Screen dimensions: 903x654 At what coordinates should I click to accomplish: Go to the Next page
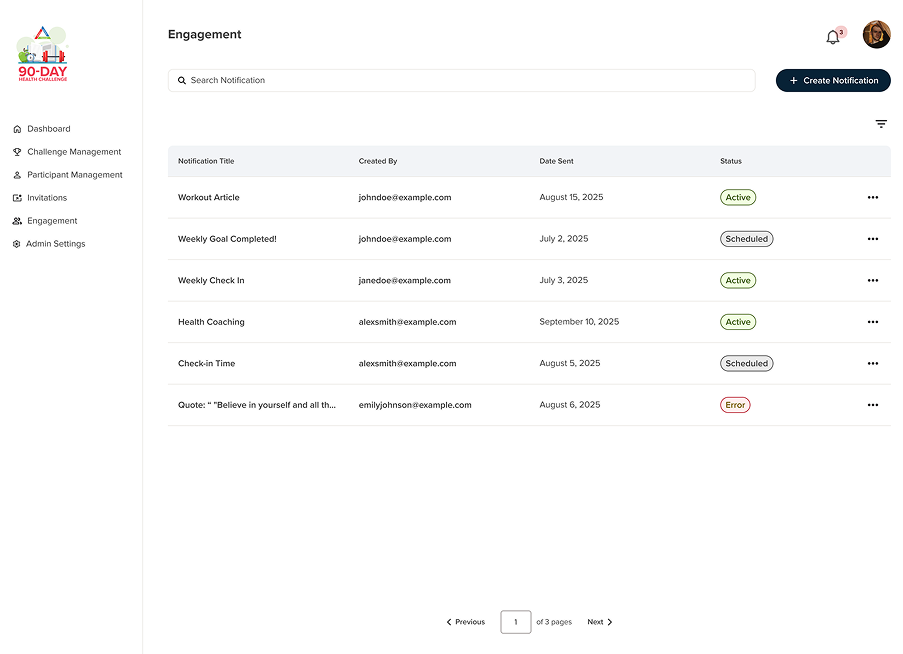click(x=600, y=622)
